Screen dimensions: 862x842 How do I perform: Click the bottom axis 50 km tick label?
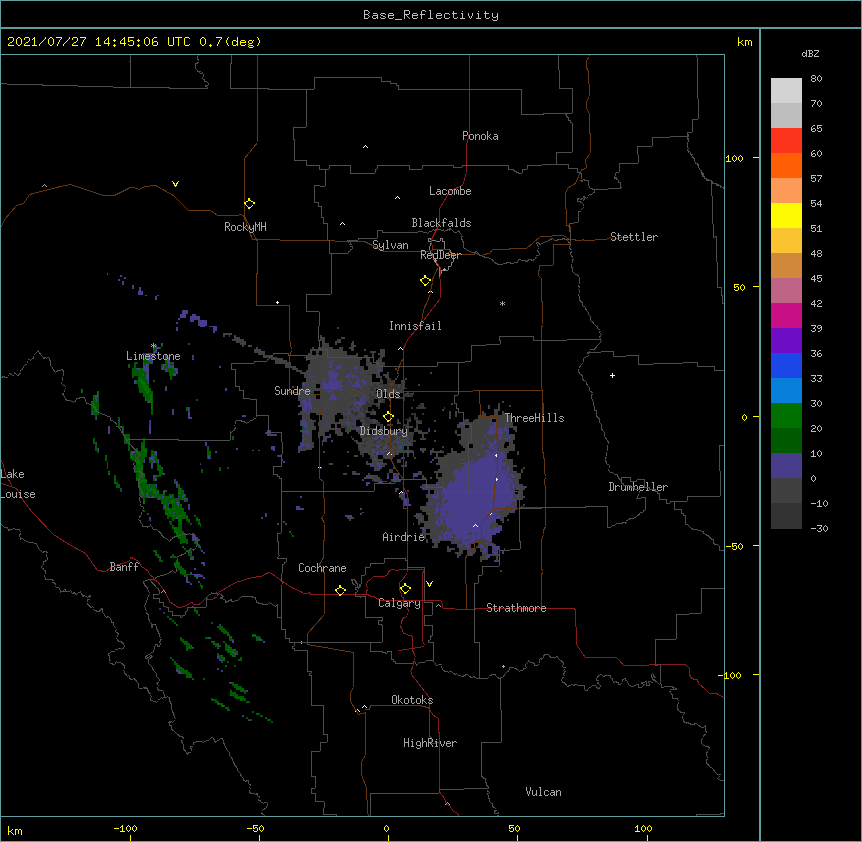point(514,829)
